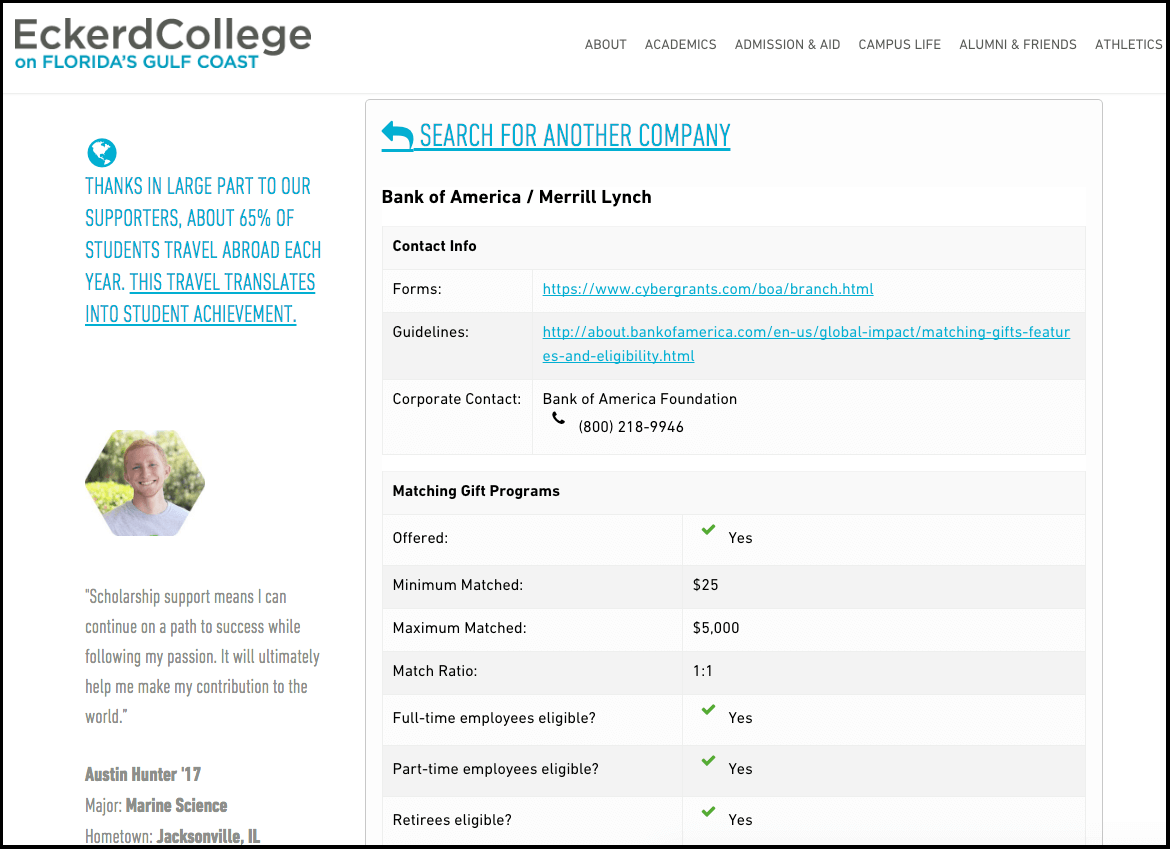
Task: Click Austin Hunter's hexagon photo
Action: tap(145, 483)
